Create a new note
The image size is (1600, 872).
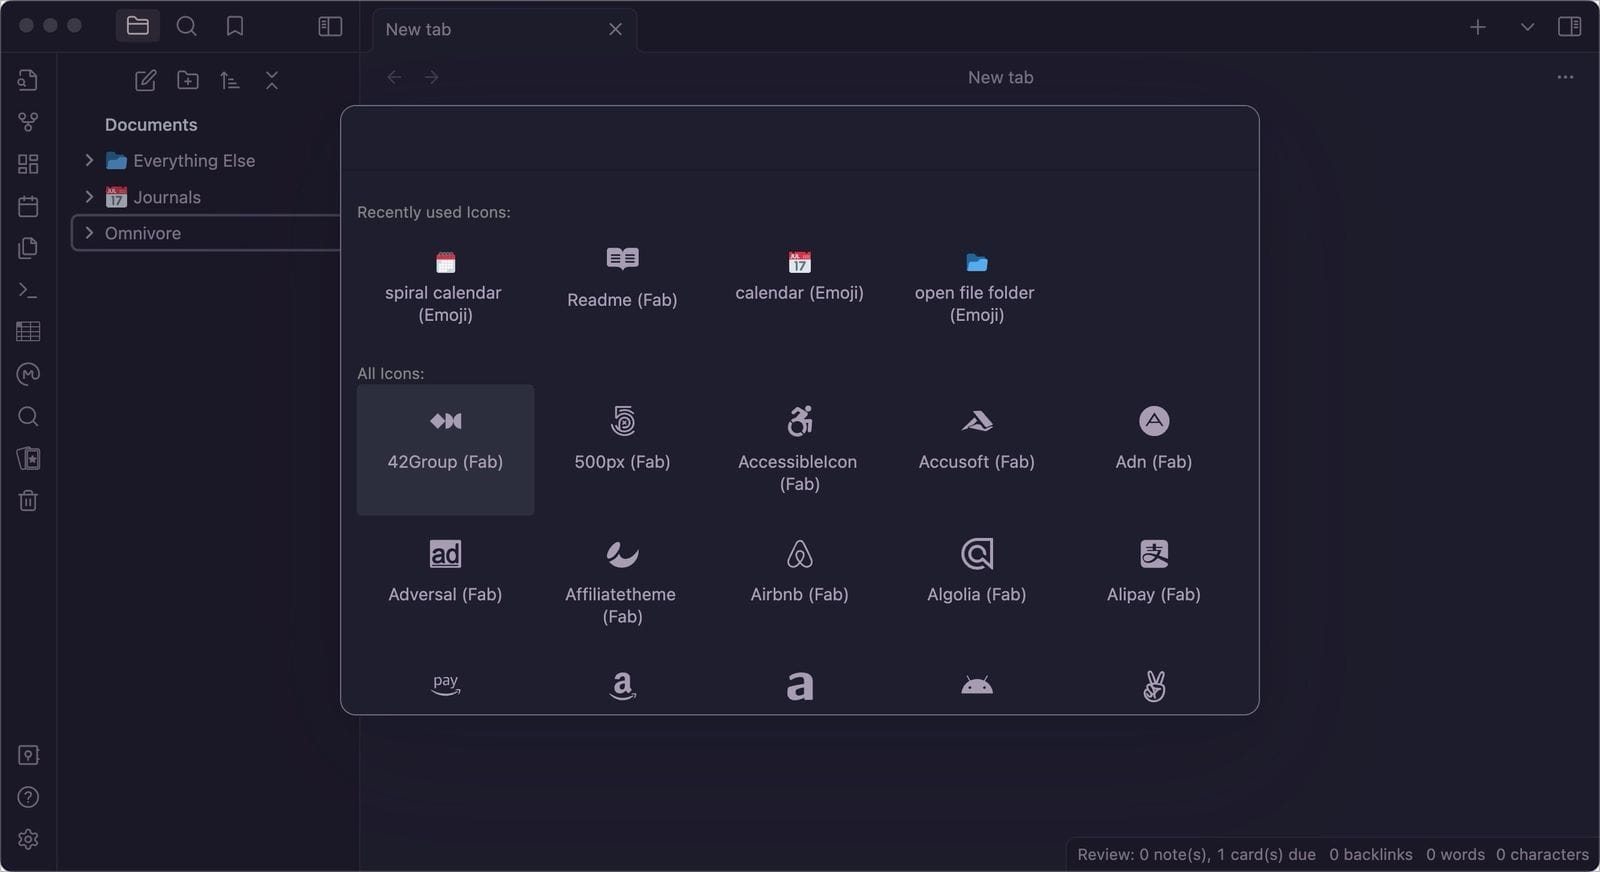146,80
